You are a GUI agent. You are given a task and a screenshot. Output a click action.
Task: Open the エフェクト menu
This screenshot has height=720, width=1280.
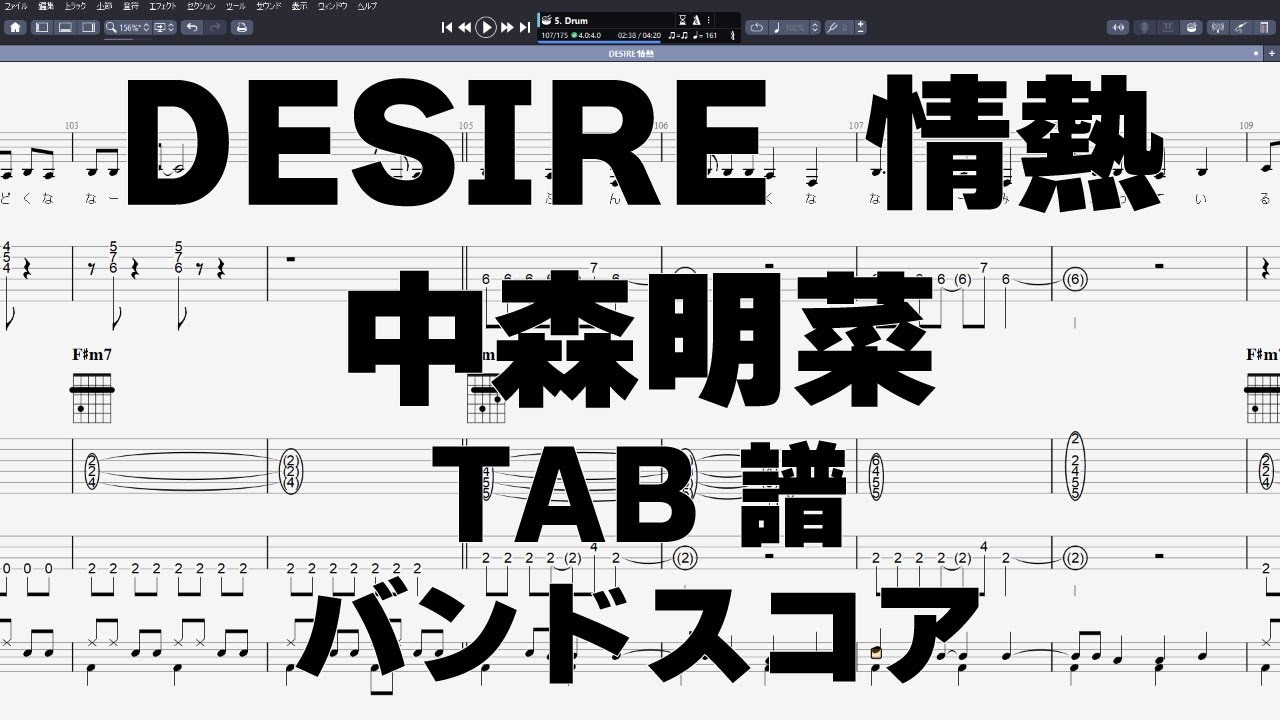(x=164, y=6)
